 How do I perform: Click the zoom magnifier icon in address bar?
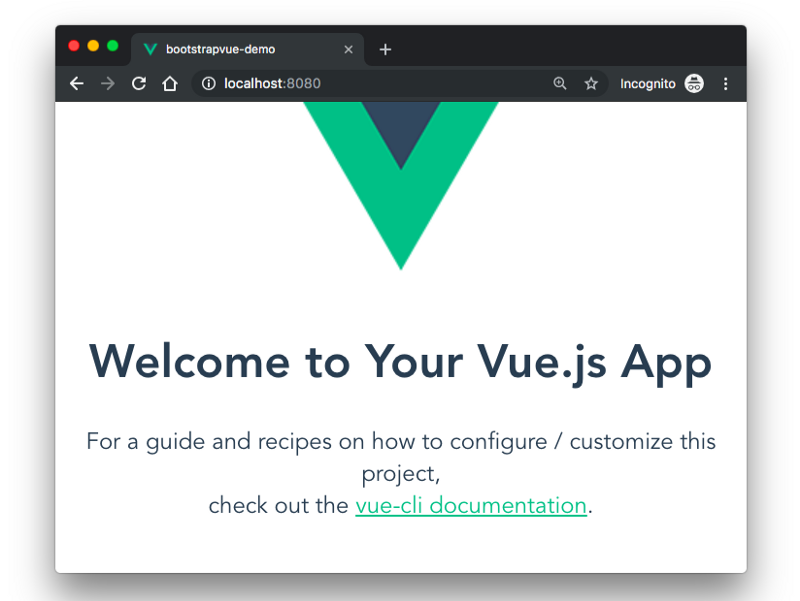point(560,84)
